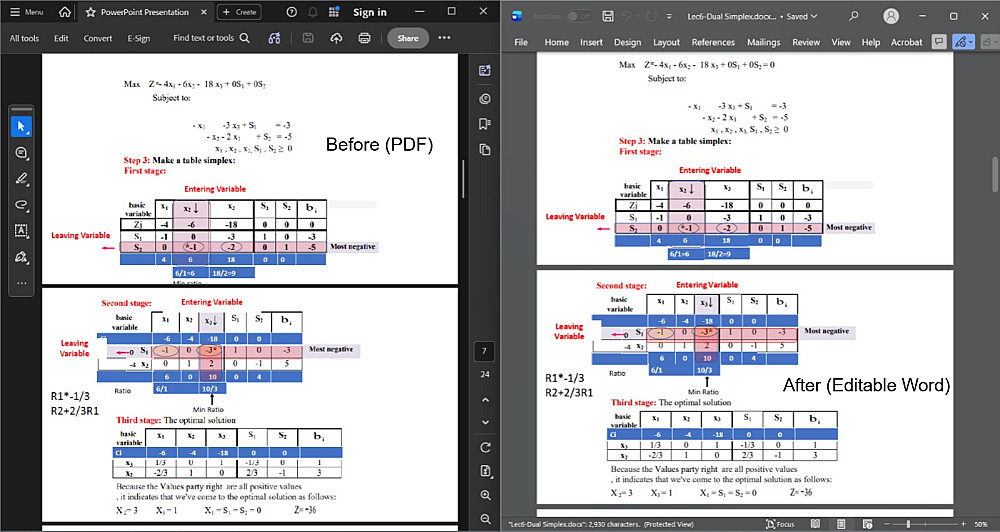Open the Word Comments pane icon

point(939,42)
